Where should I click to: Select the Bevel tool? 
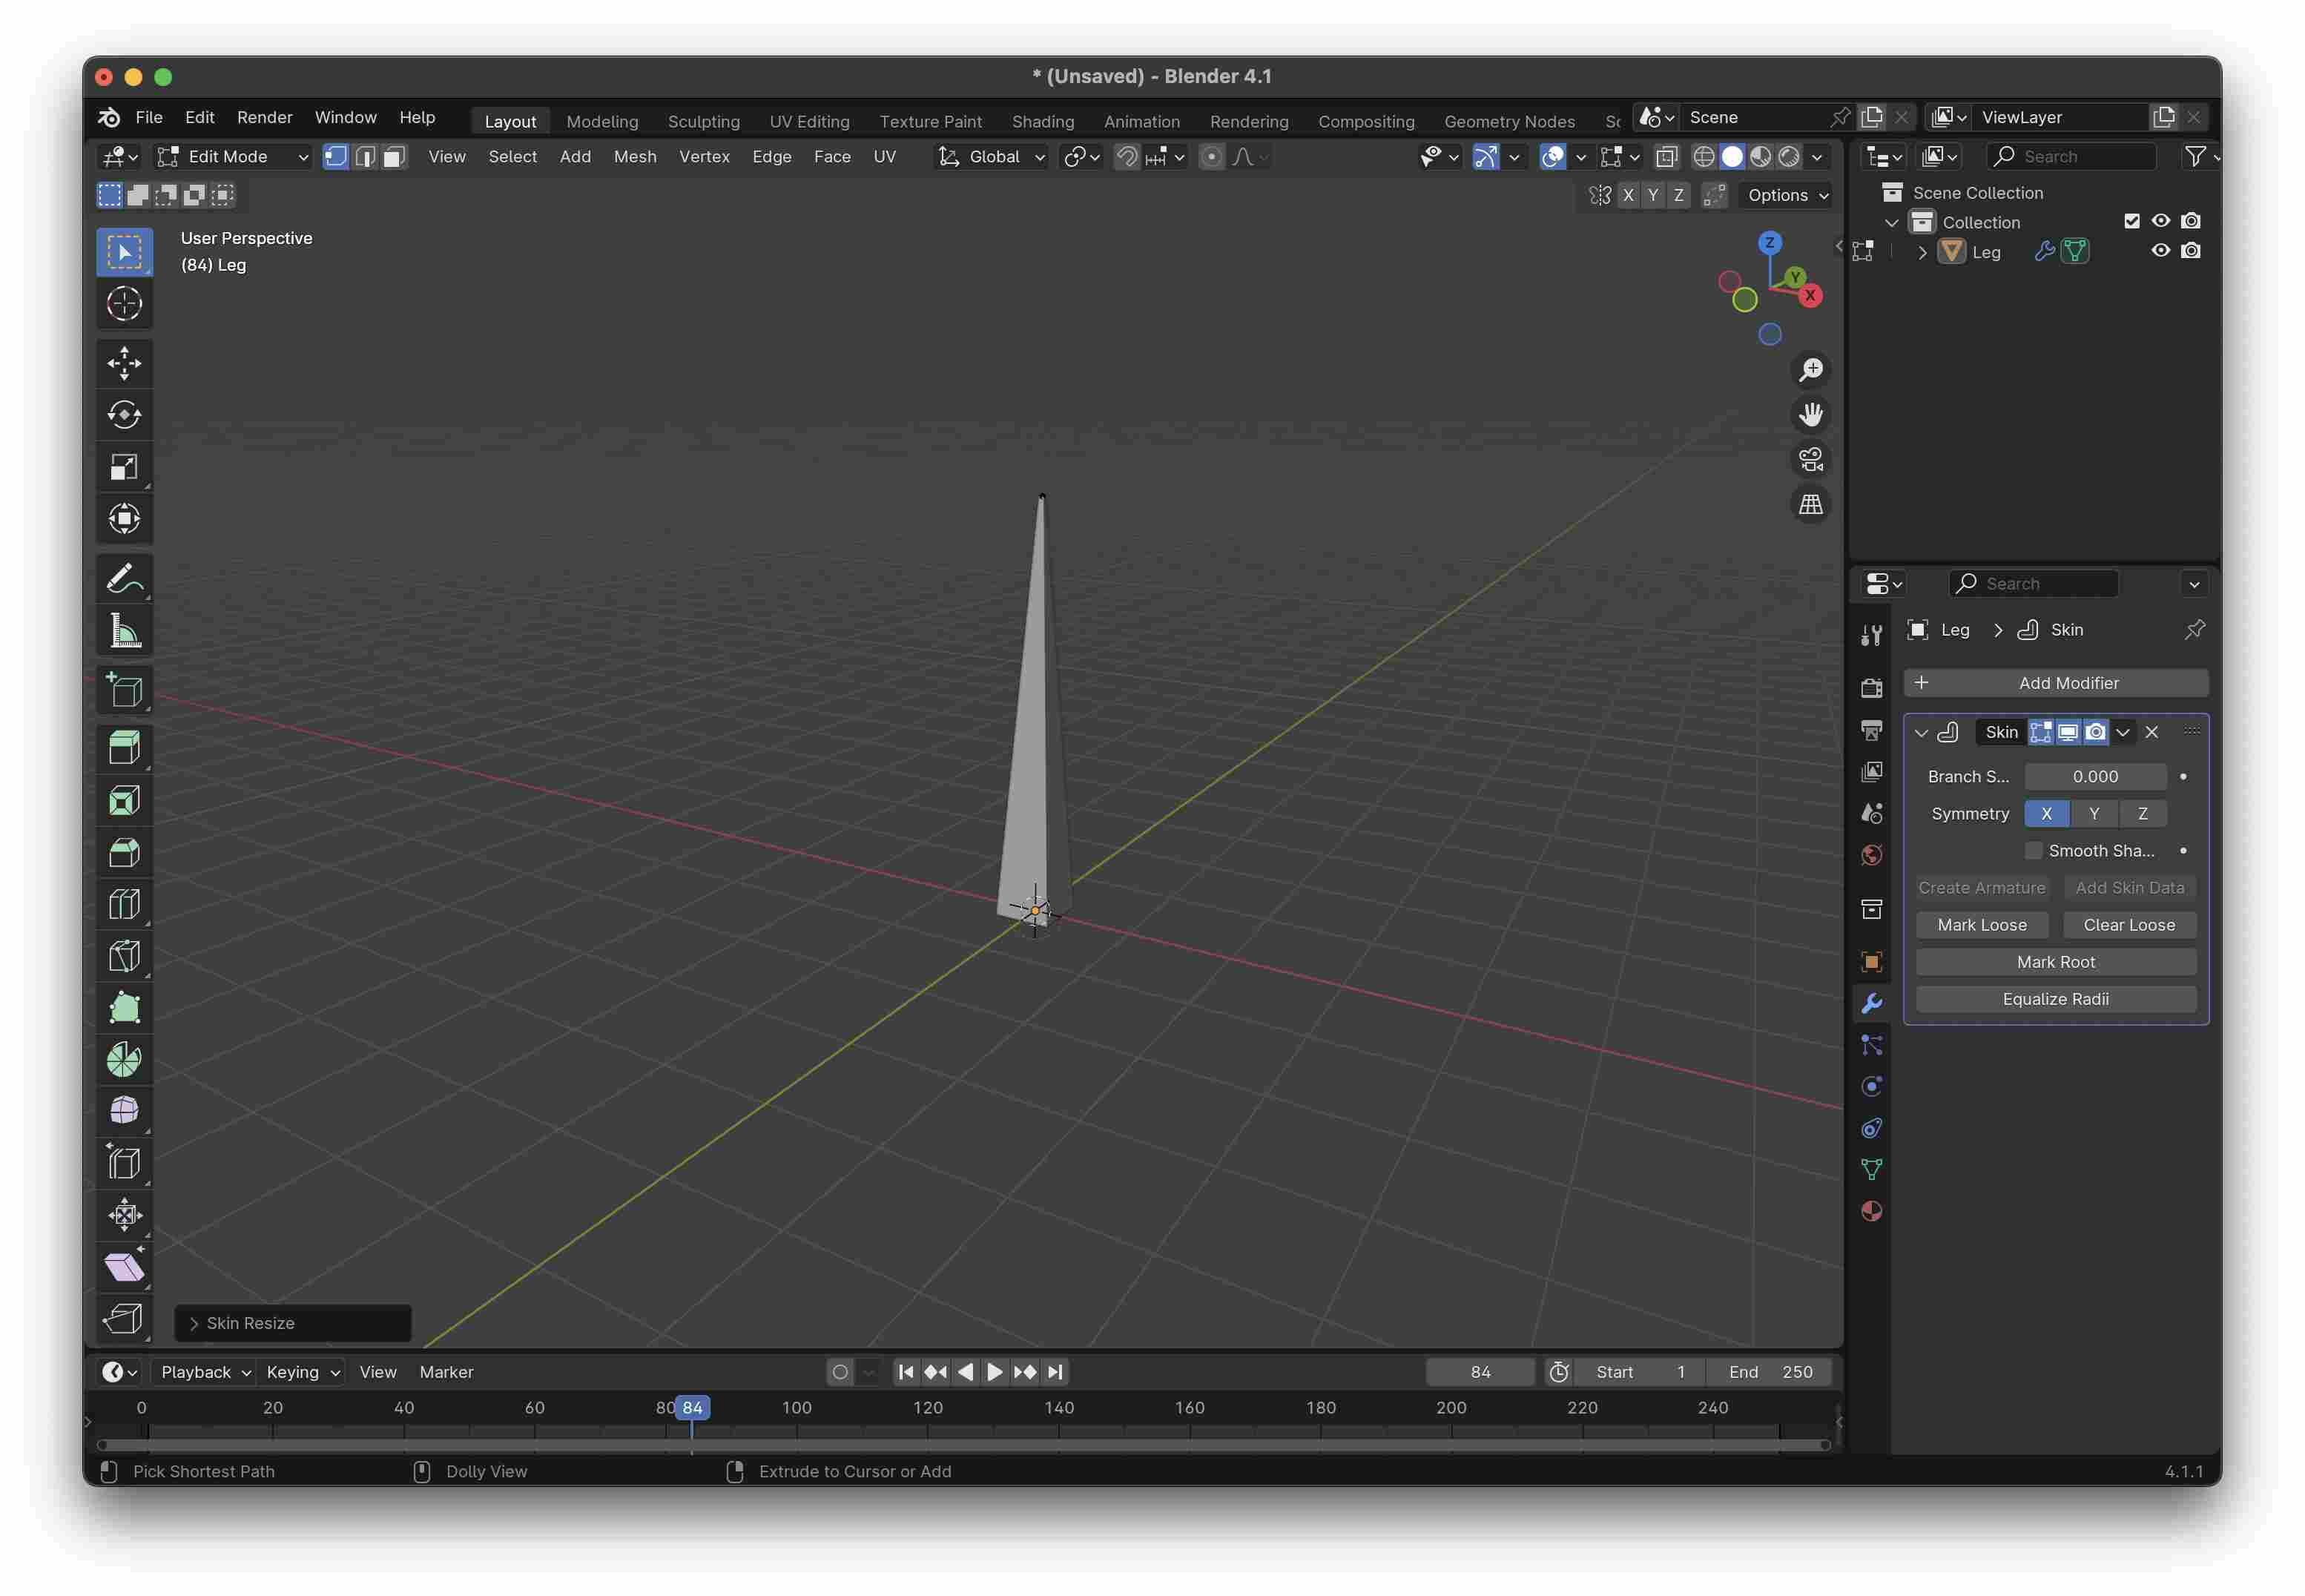pyautogui.click(x=124, y=853)
